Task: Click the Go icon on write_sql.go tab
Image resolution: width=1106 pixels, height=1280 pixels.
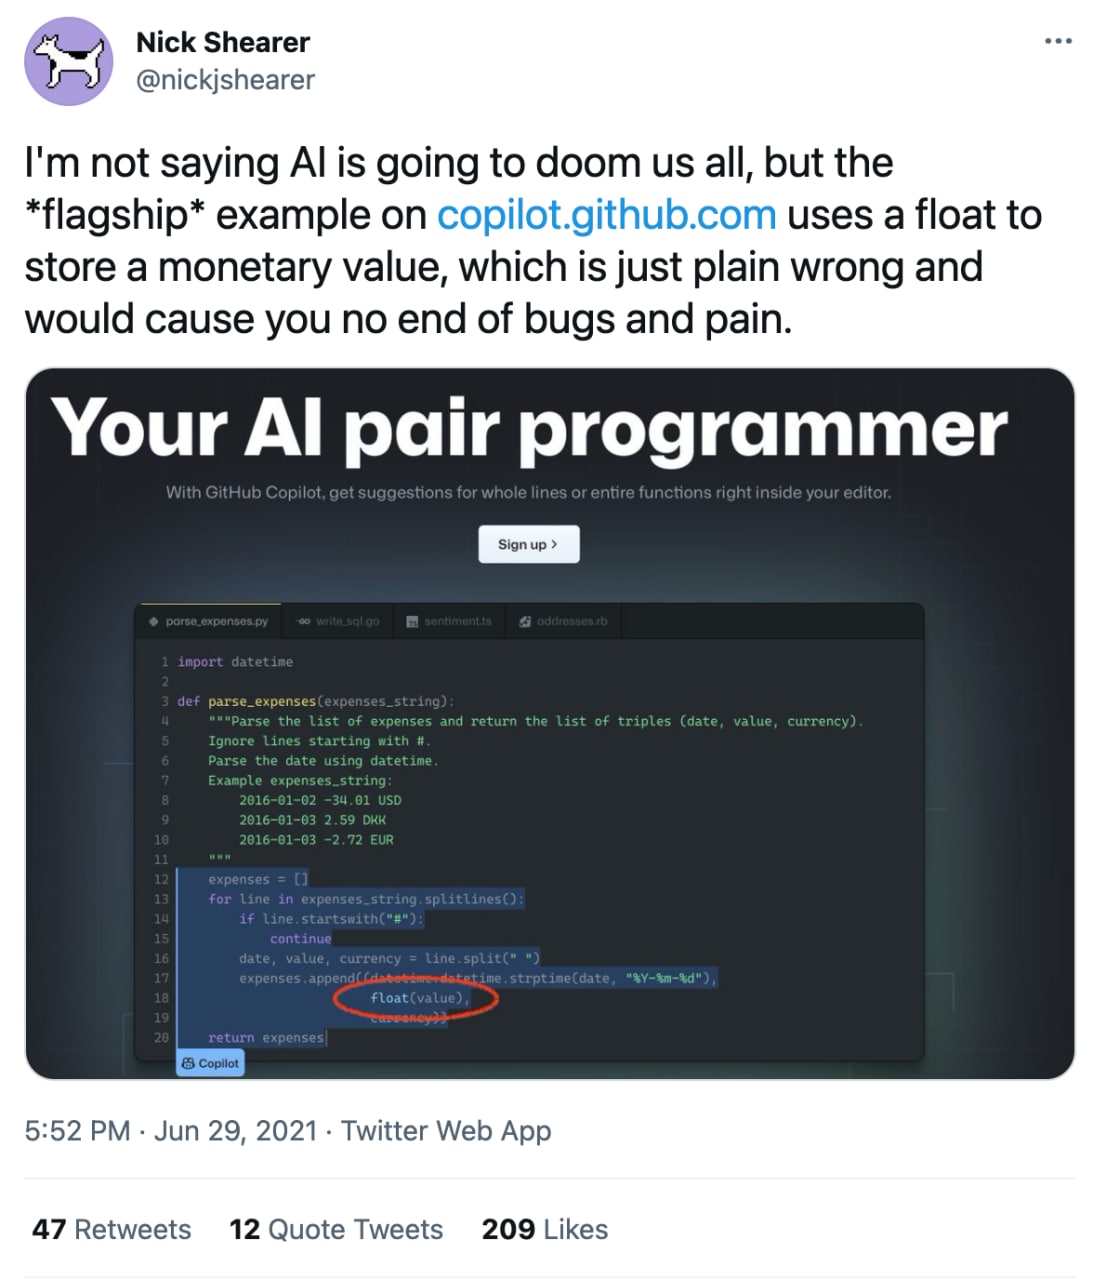Action: coord(303,621)
